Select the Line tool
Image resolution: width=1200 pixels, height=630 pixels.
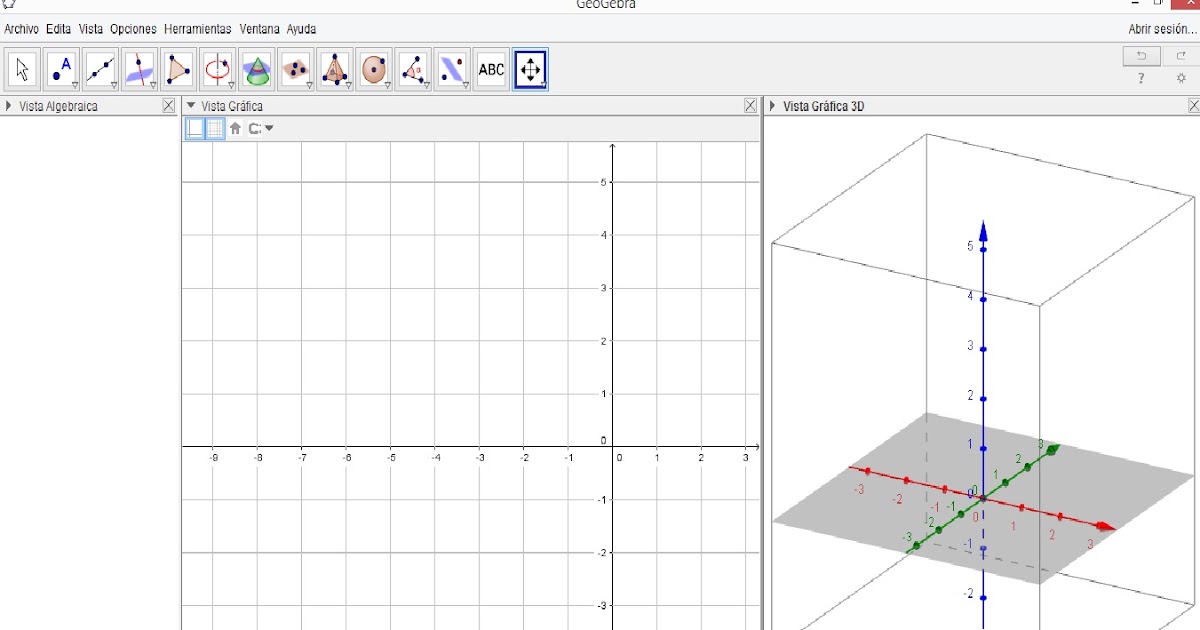[x=100, y=68]
